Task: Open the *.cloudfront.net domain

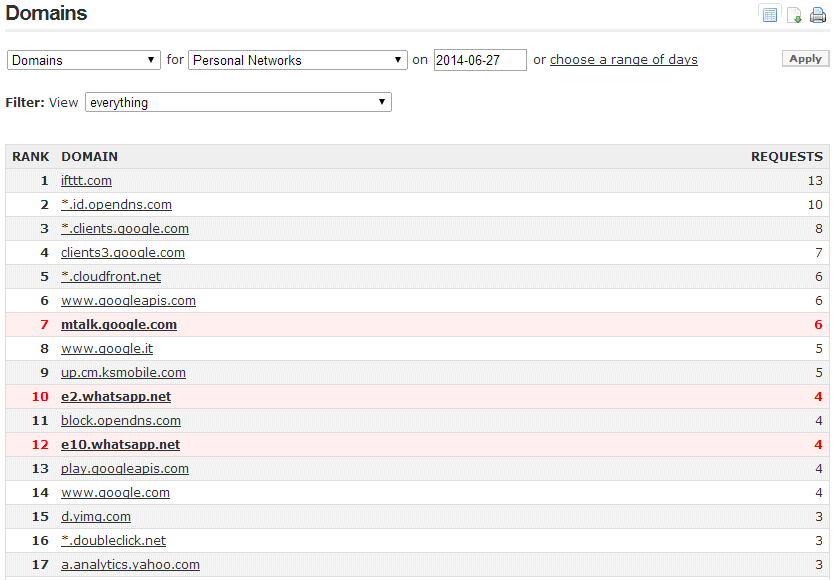Action: pyautogui.click(x=111, y=277)
